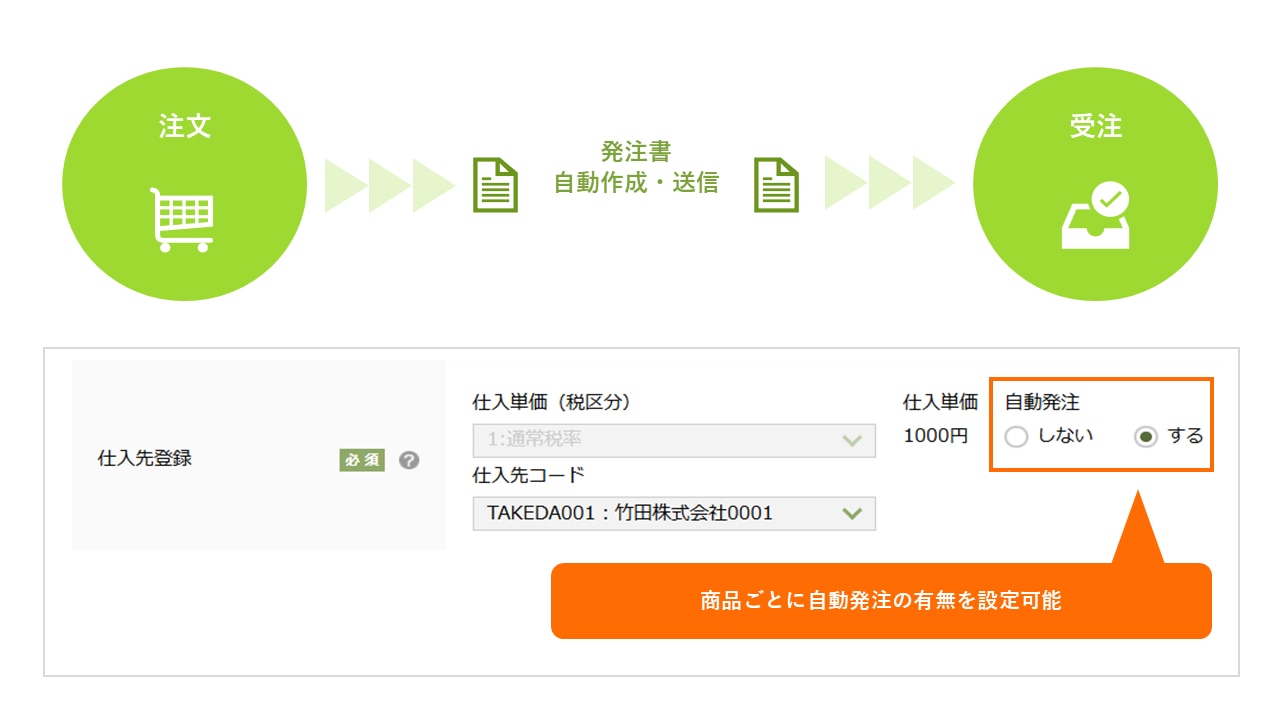Expand the disabled 1:通常税率 tax dropdown
Image resolution: width=1280 pixels, height=720 pixels.
pos(673,440)
